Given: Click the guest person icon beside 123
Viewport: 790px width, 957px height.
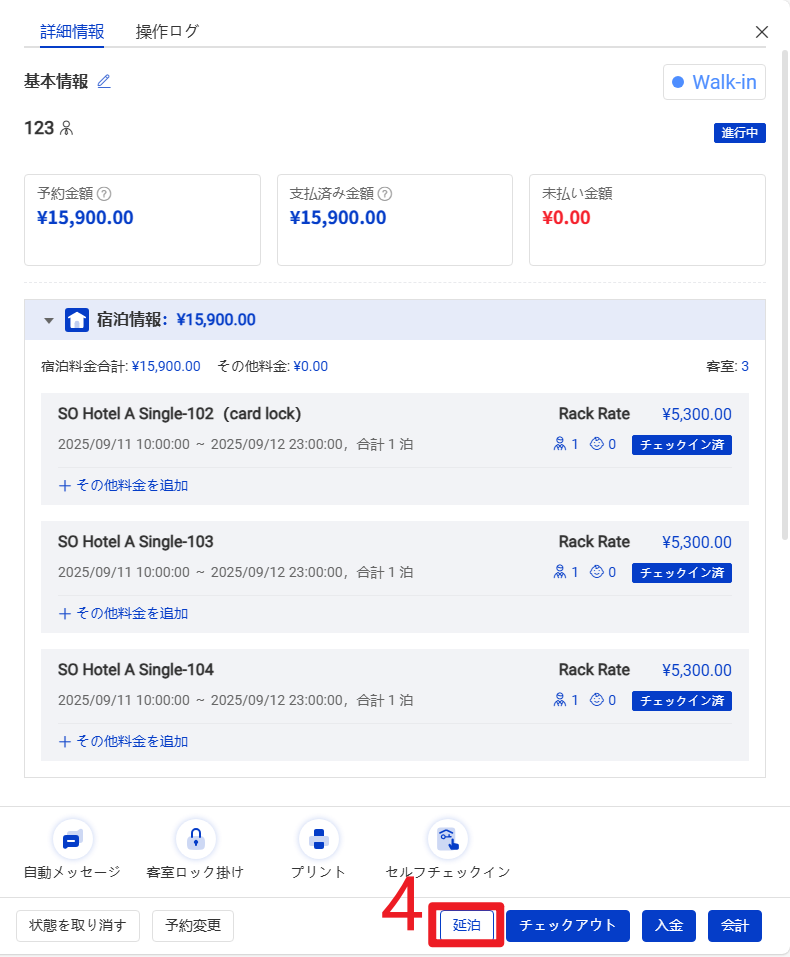Looking at the screenshot, I should pos(67,128).
